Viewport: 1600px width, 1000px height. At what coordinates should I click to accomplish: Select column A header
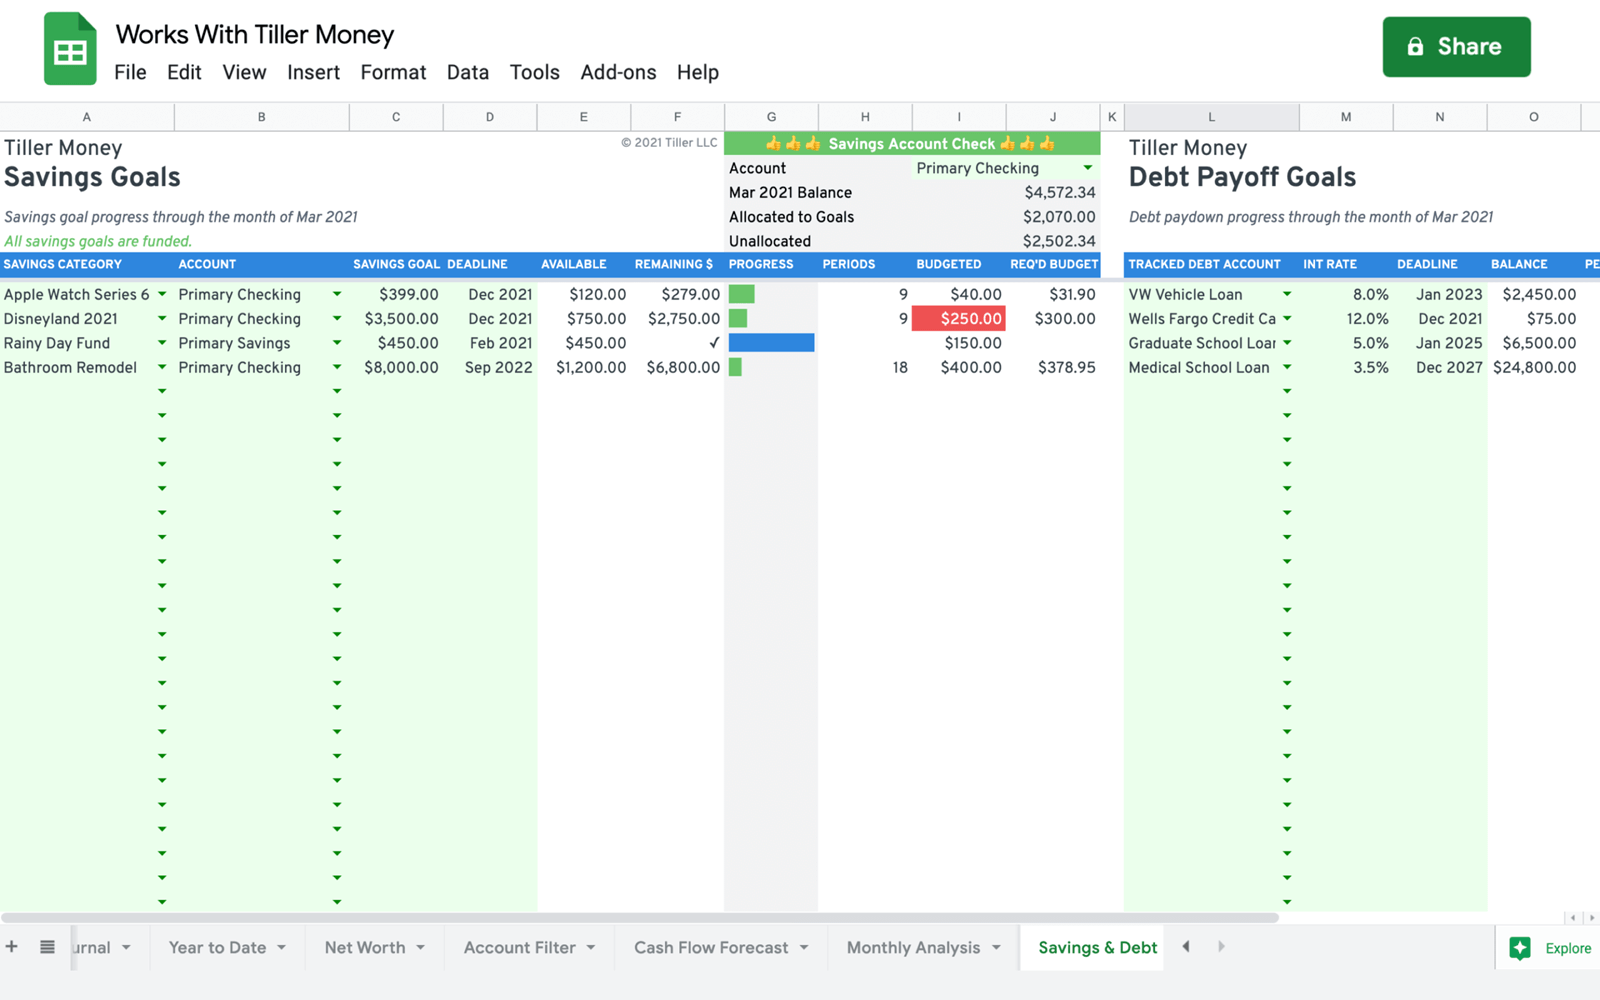[87, 117]
